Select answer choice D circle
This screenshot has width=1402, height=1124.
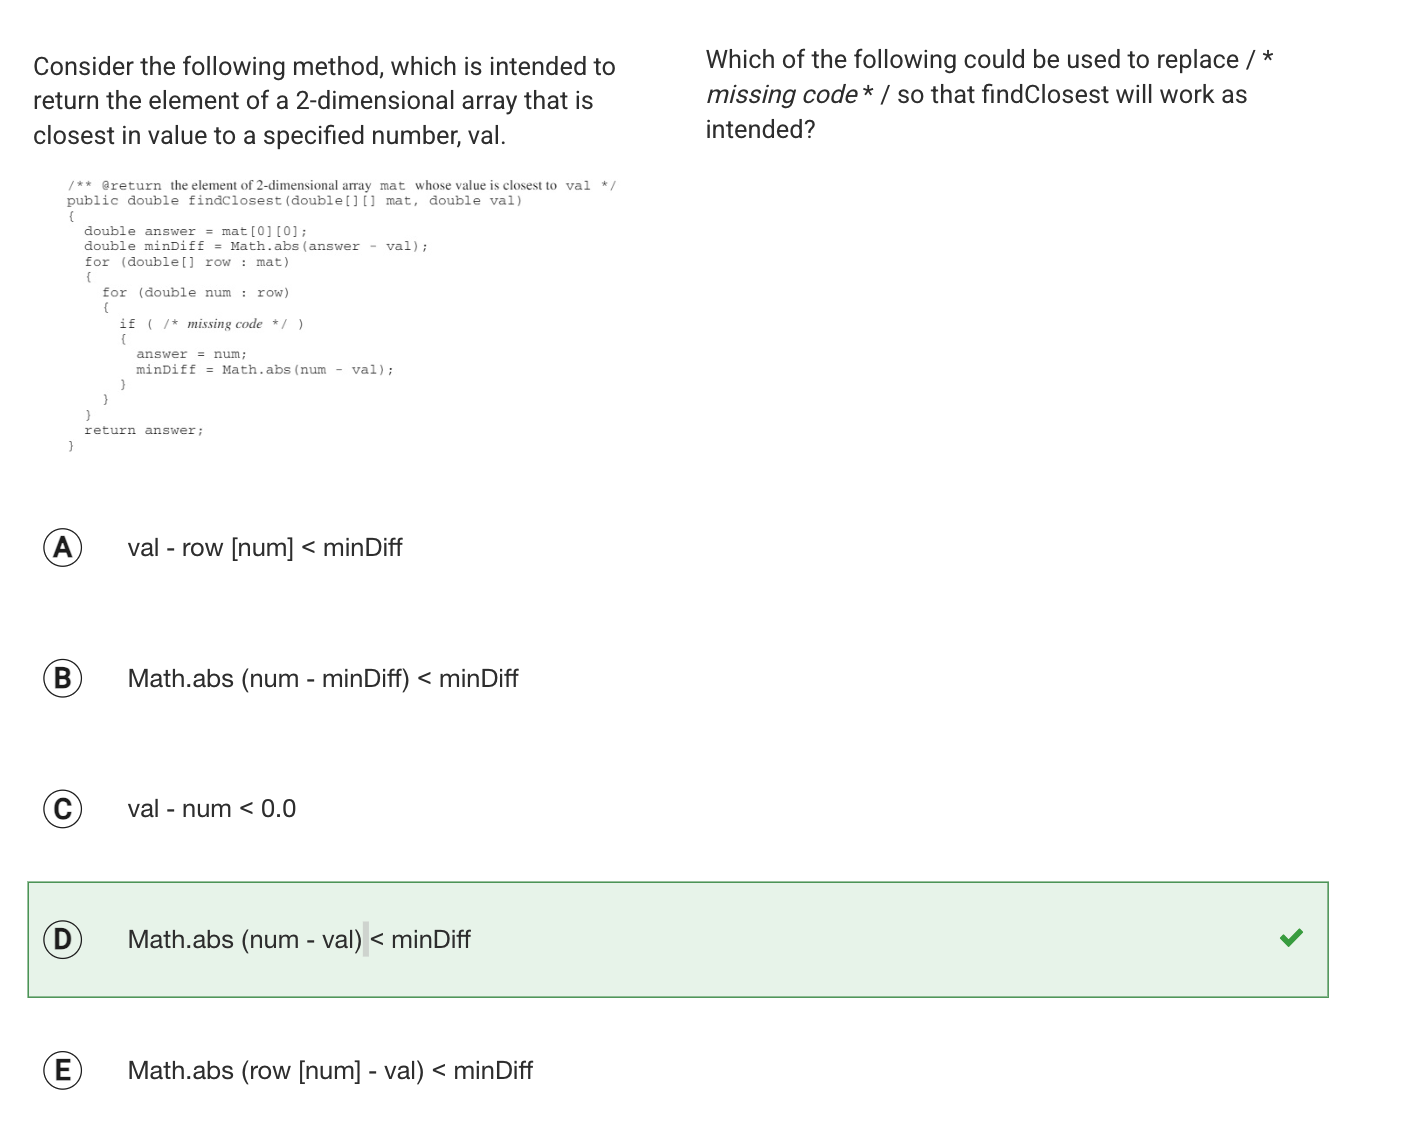pos(63,939)
